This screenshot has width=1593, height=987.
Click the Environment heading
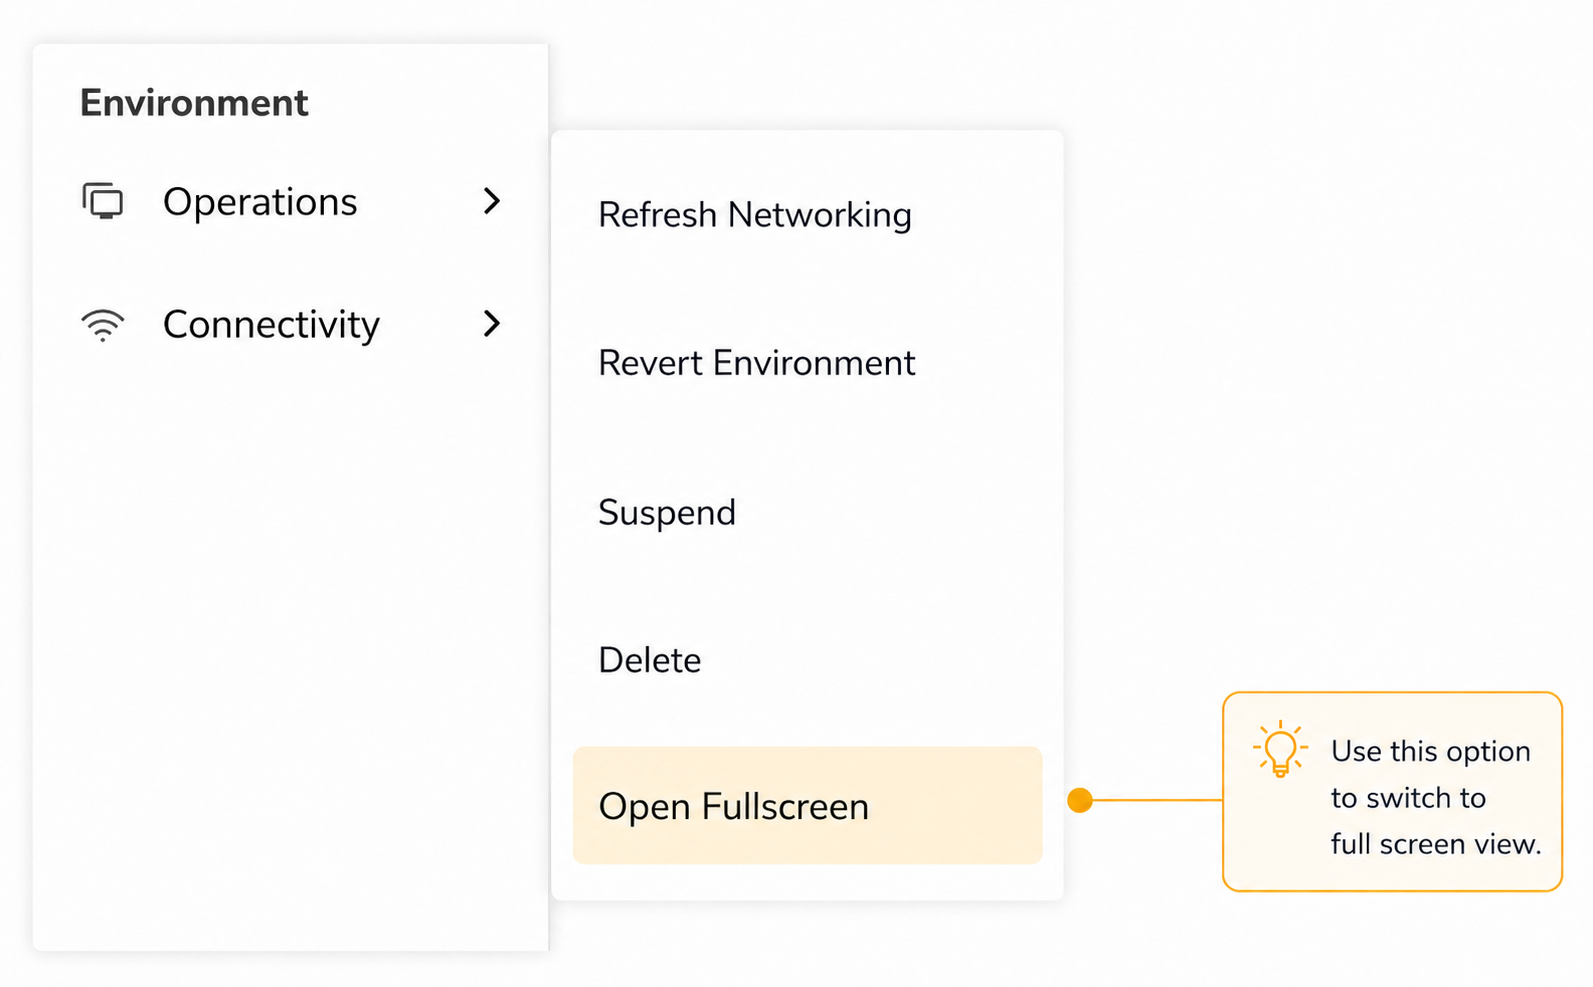point(194,103)
